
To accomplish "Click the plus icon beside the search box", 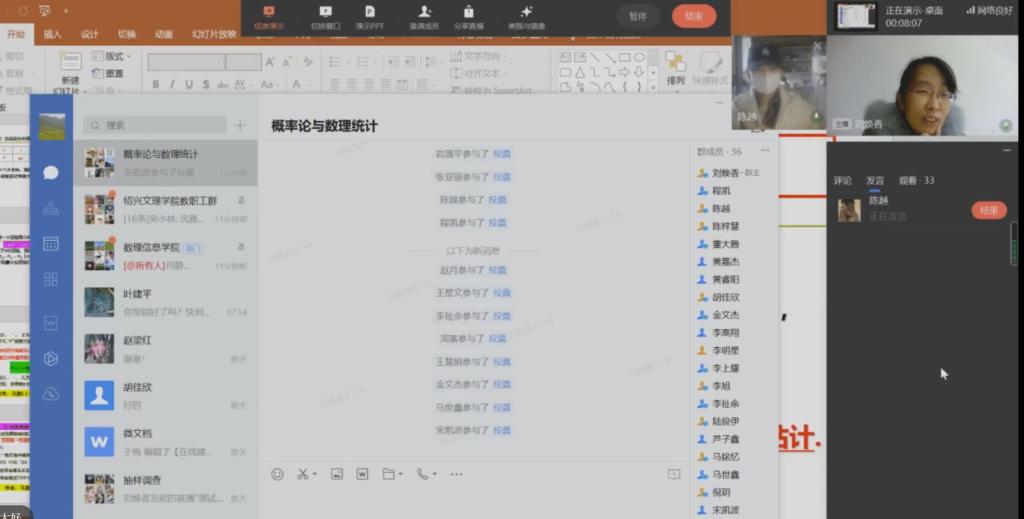I will [x=239, y=125].
